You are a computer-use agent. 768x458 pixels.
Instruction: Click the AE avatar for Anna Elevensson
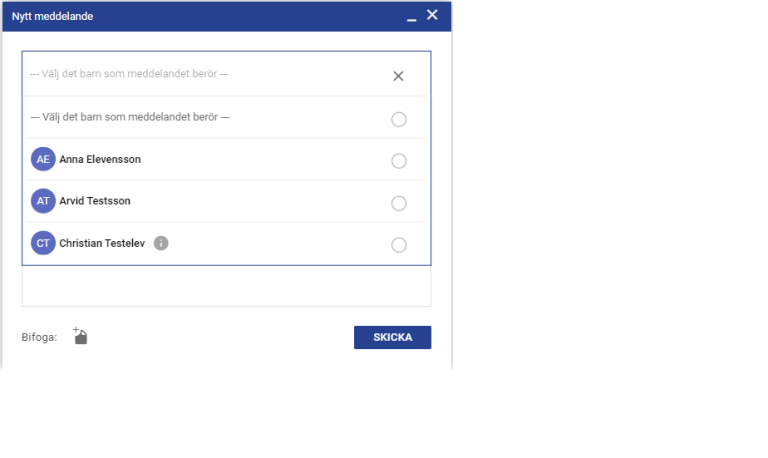(x=43, y=160)
